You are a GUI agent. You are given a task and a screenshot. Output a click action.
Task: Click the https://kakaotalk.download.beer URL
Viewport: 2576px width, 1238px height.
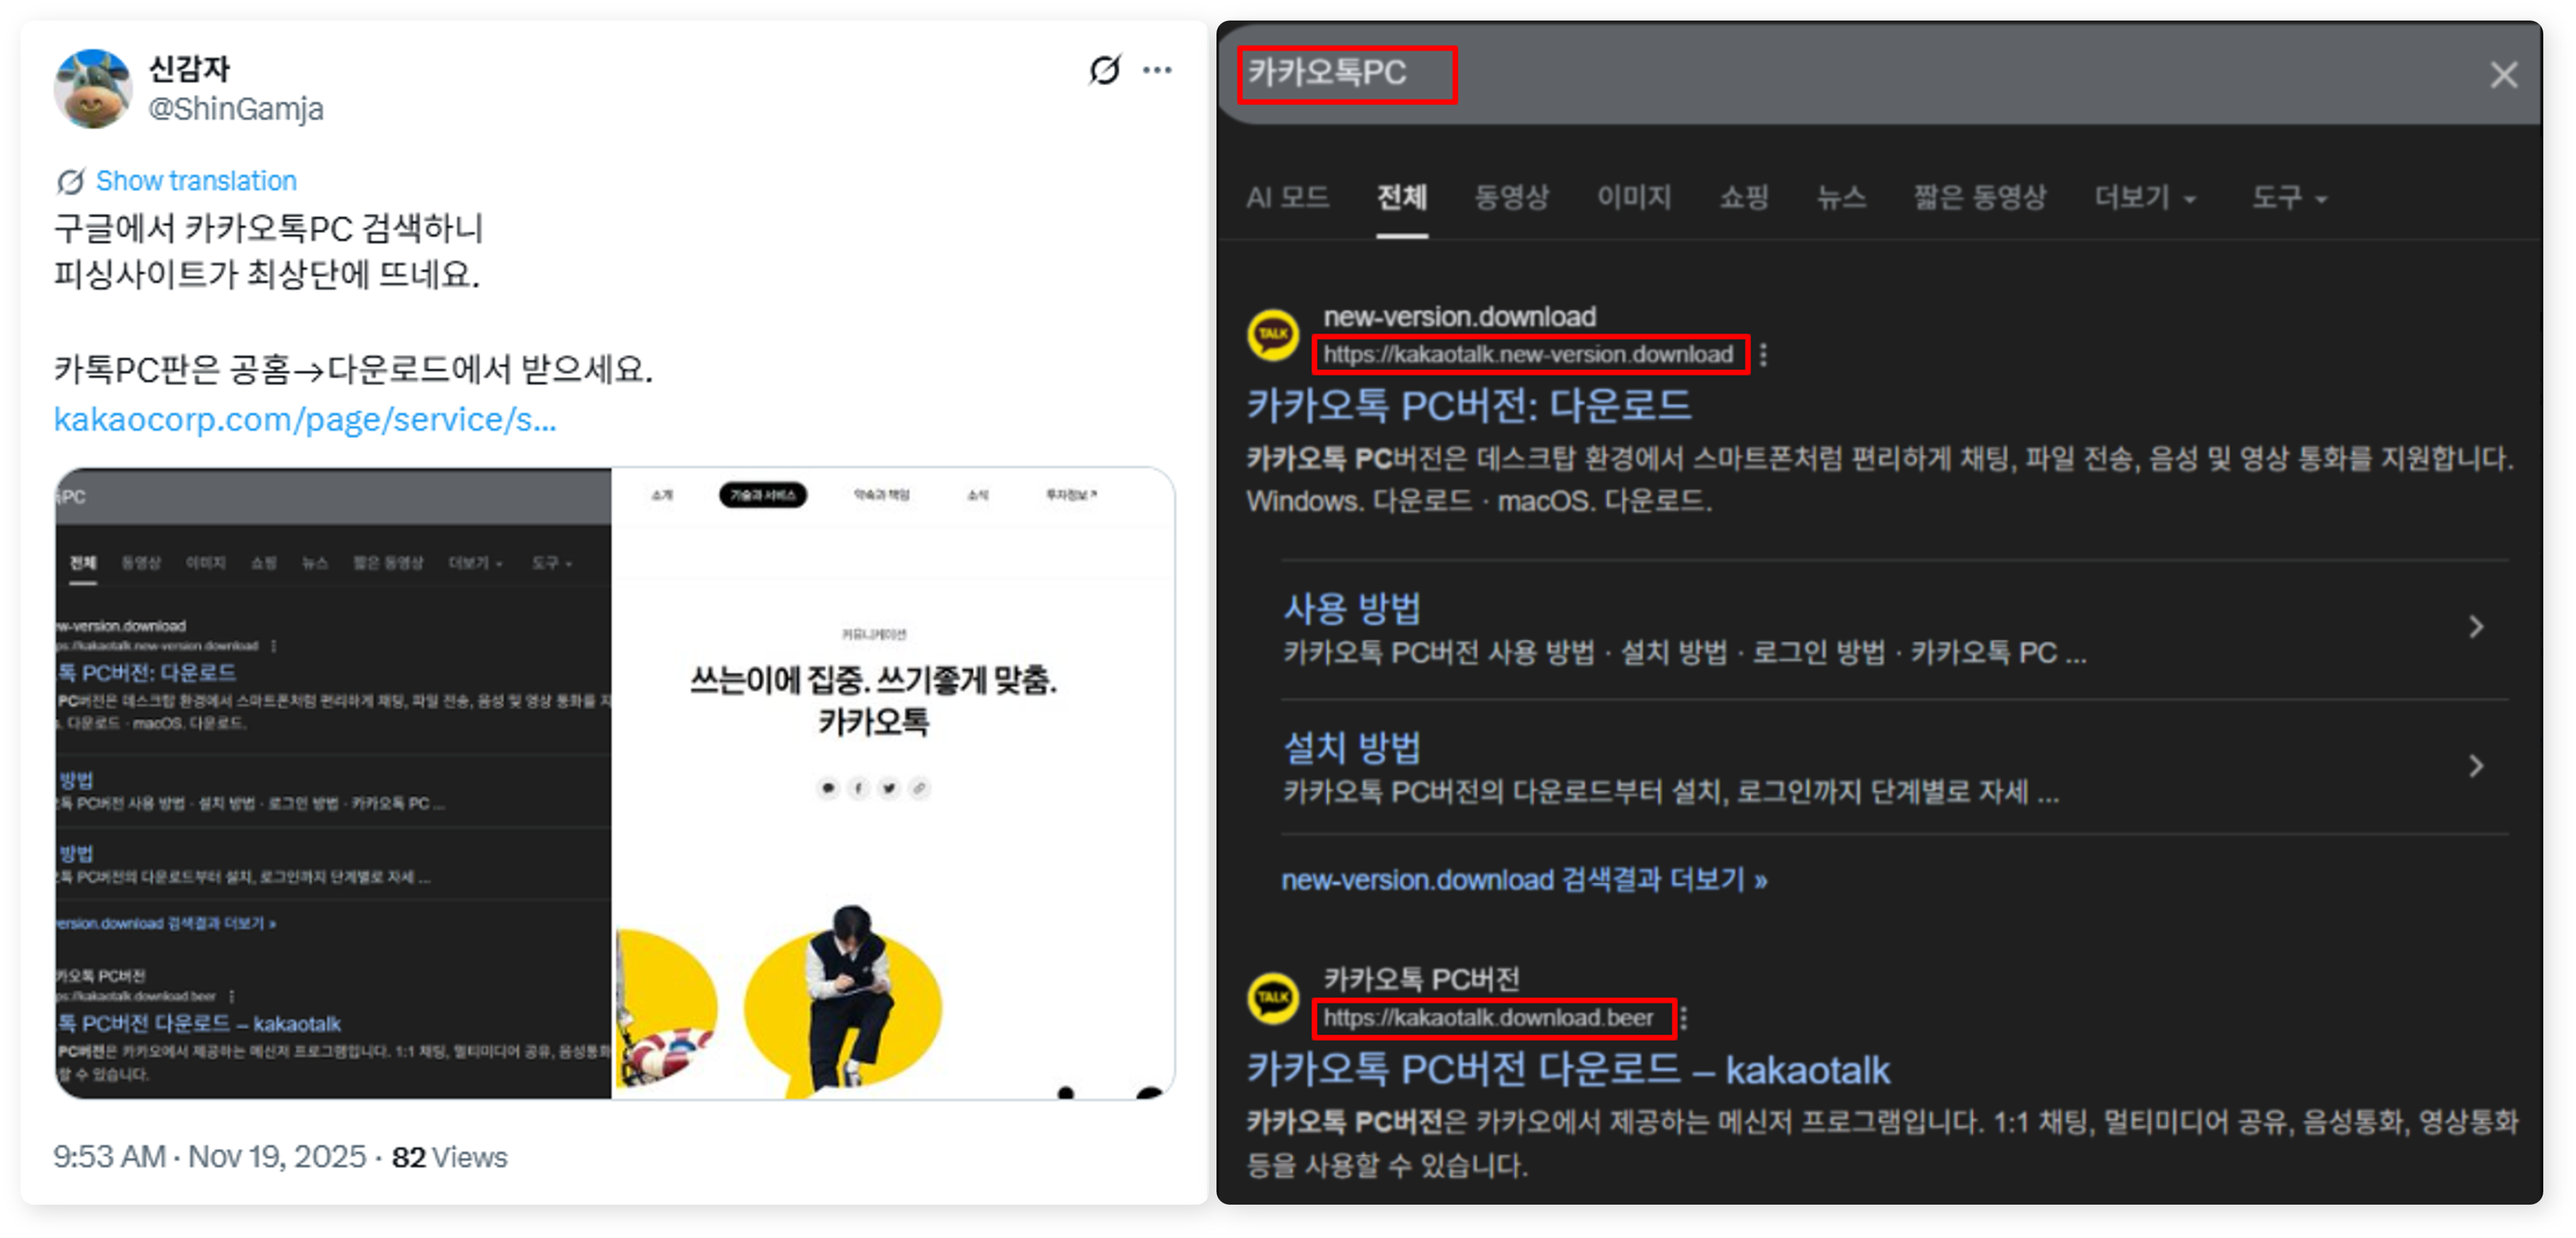pyautogui.click(x=1489, y=1018)
